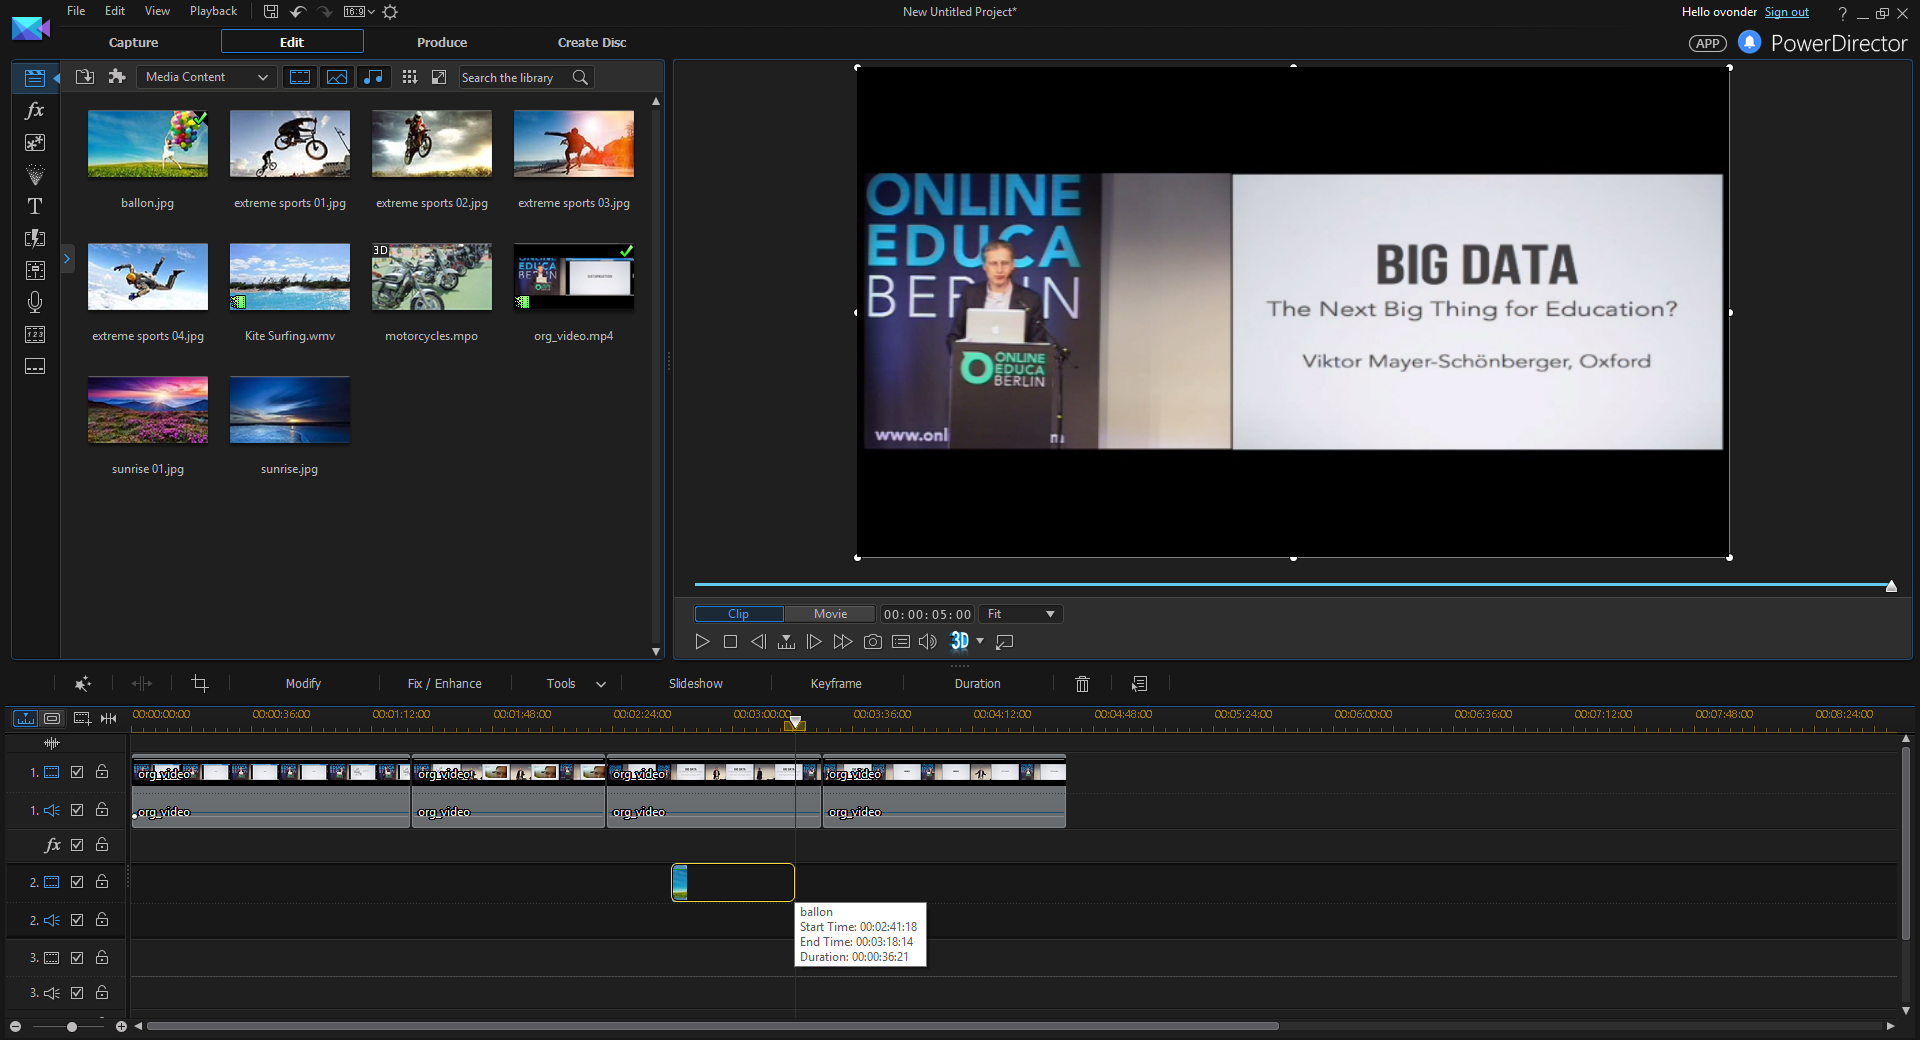Image resolution: width=1920 pixels, height=1040 pixels.
Task: Open the Title Room T icon
Action: pyautogui.click(x=34, y=206)
